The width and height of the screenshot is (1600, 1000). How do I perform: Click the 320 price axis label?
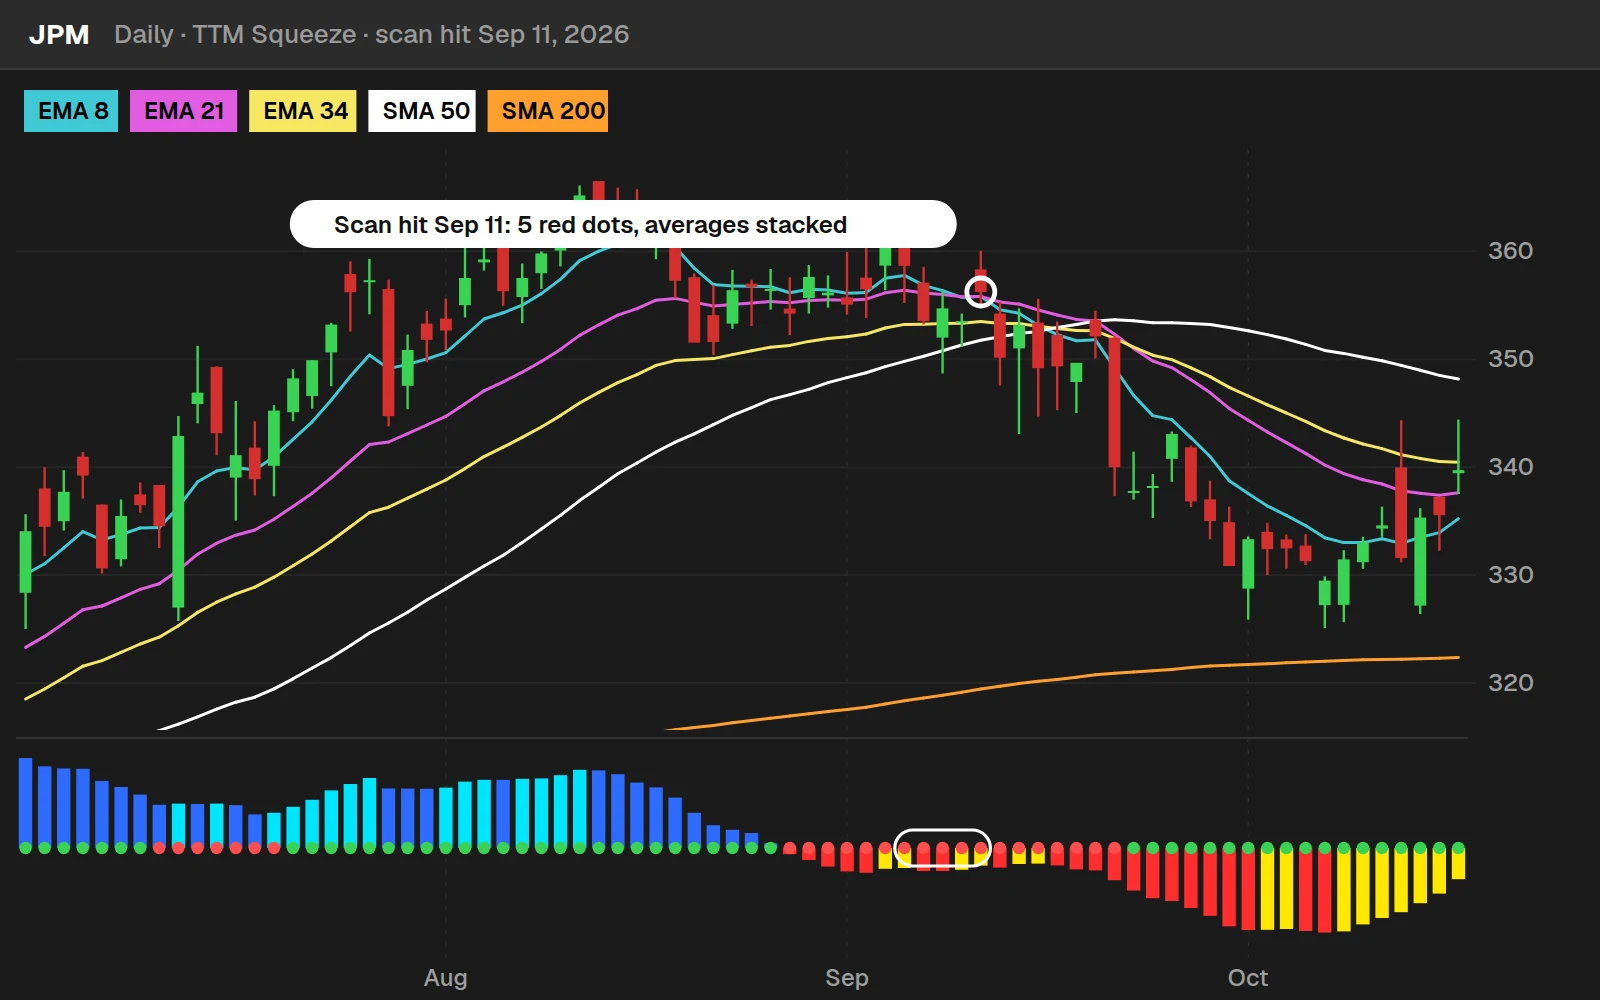(x=1510, y=683)
